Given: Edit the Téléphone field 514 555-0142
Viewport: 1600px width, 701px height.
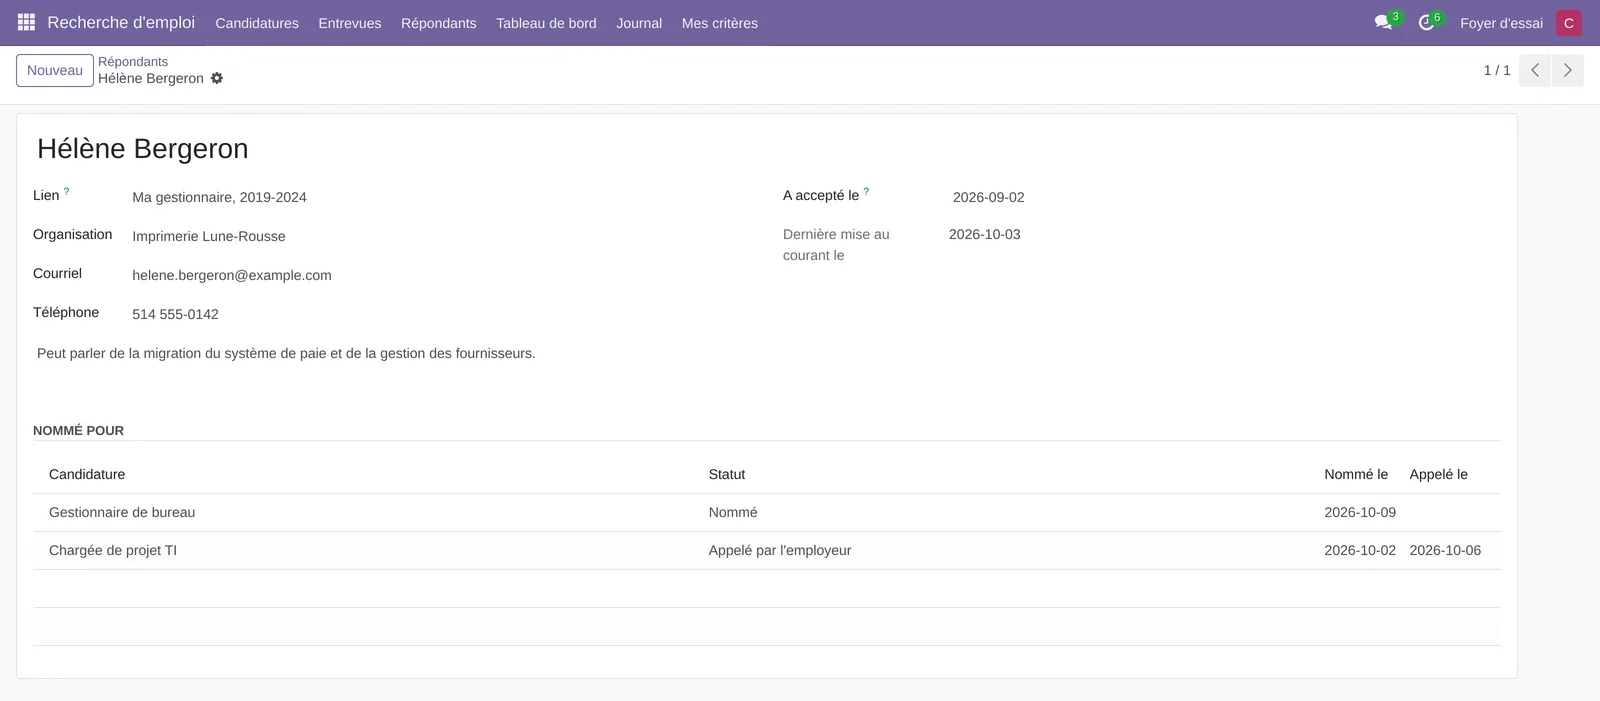Looking at the screenshot, I should click(x=441, y=314).
